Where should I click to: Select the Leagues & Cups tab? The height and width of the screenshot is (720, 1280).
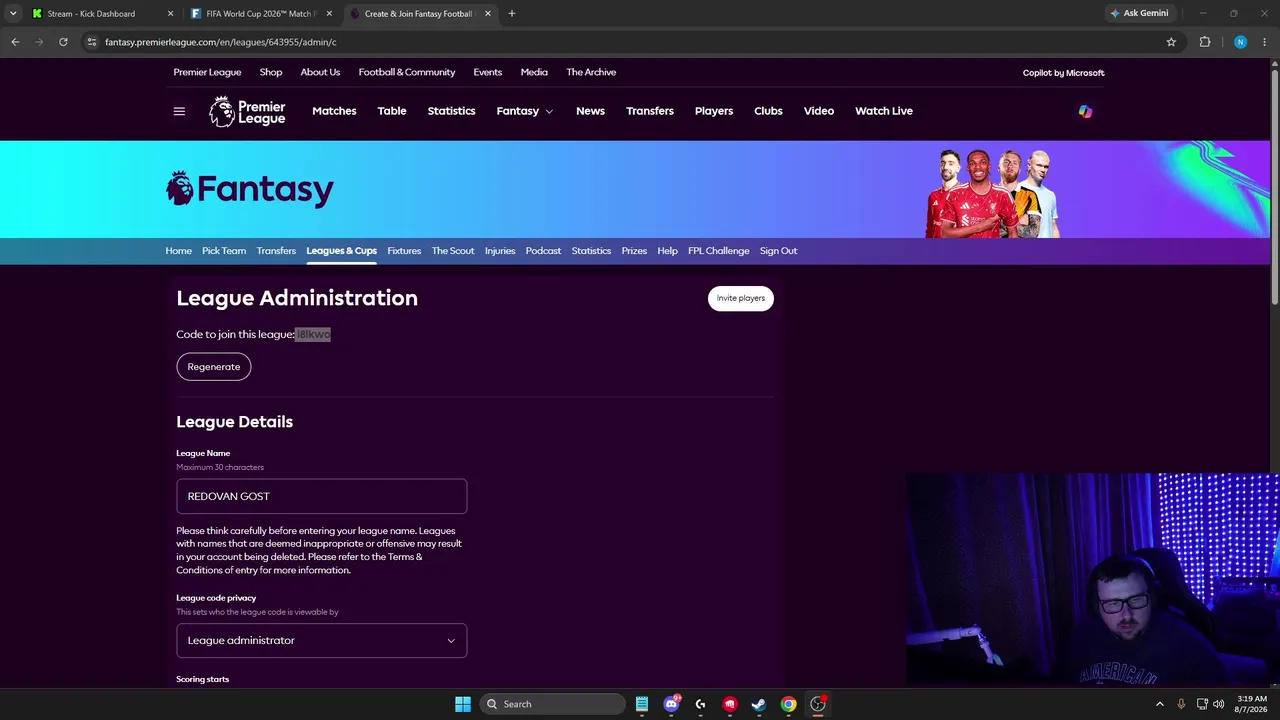click(x=342, y=251)
